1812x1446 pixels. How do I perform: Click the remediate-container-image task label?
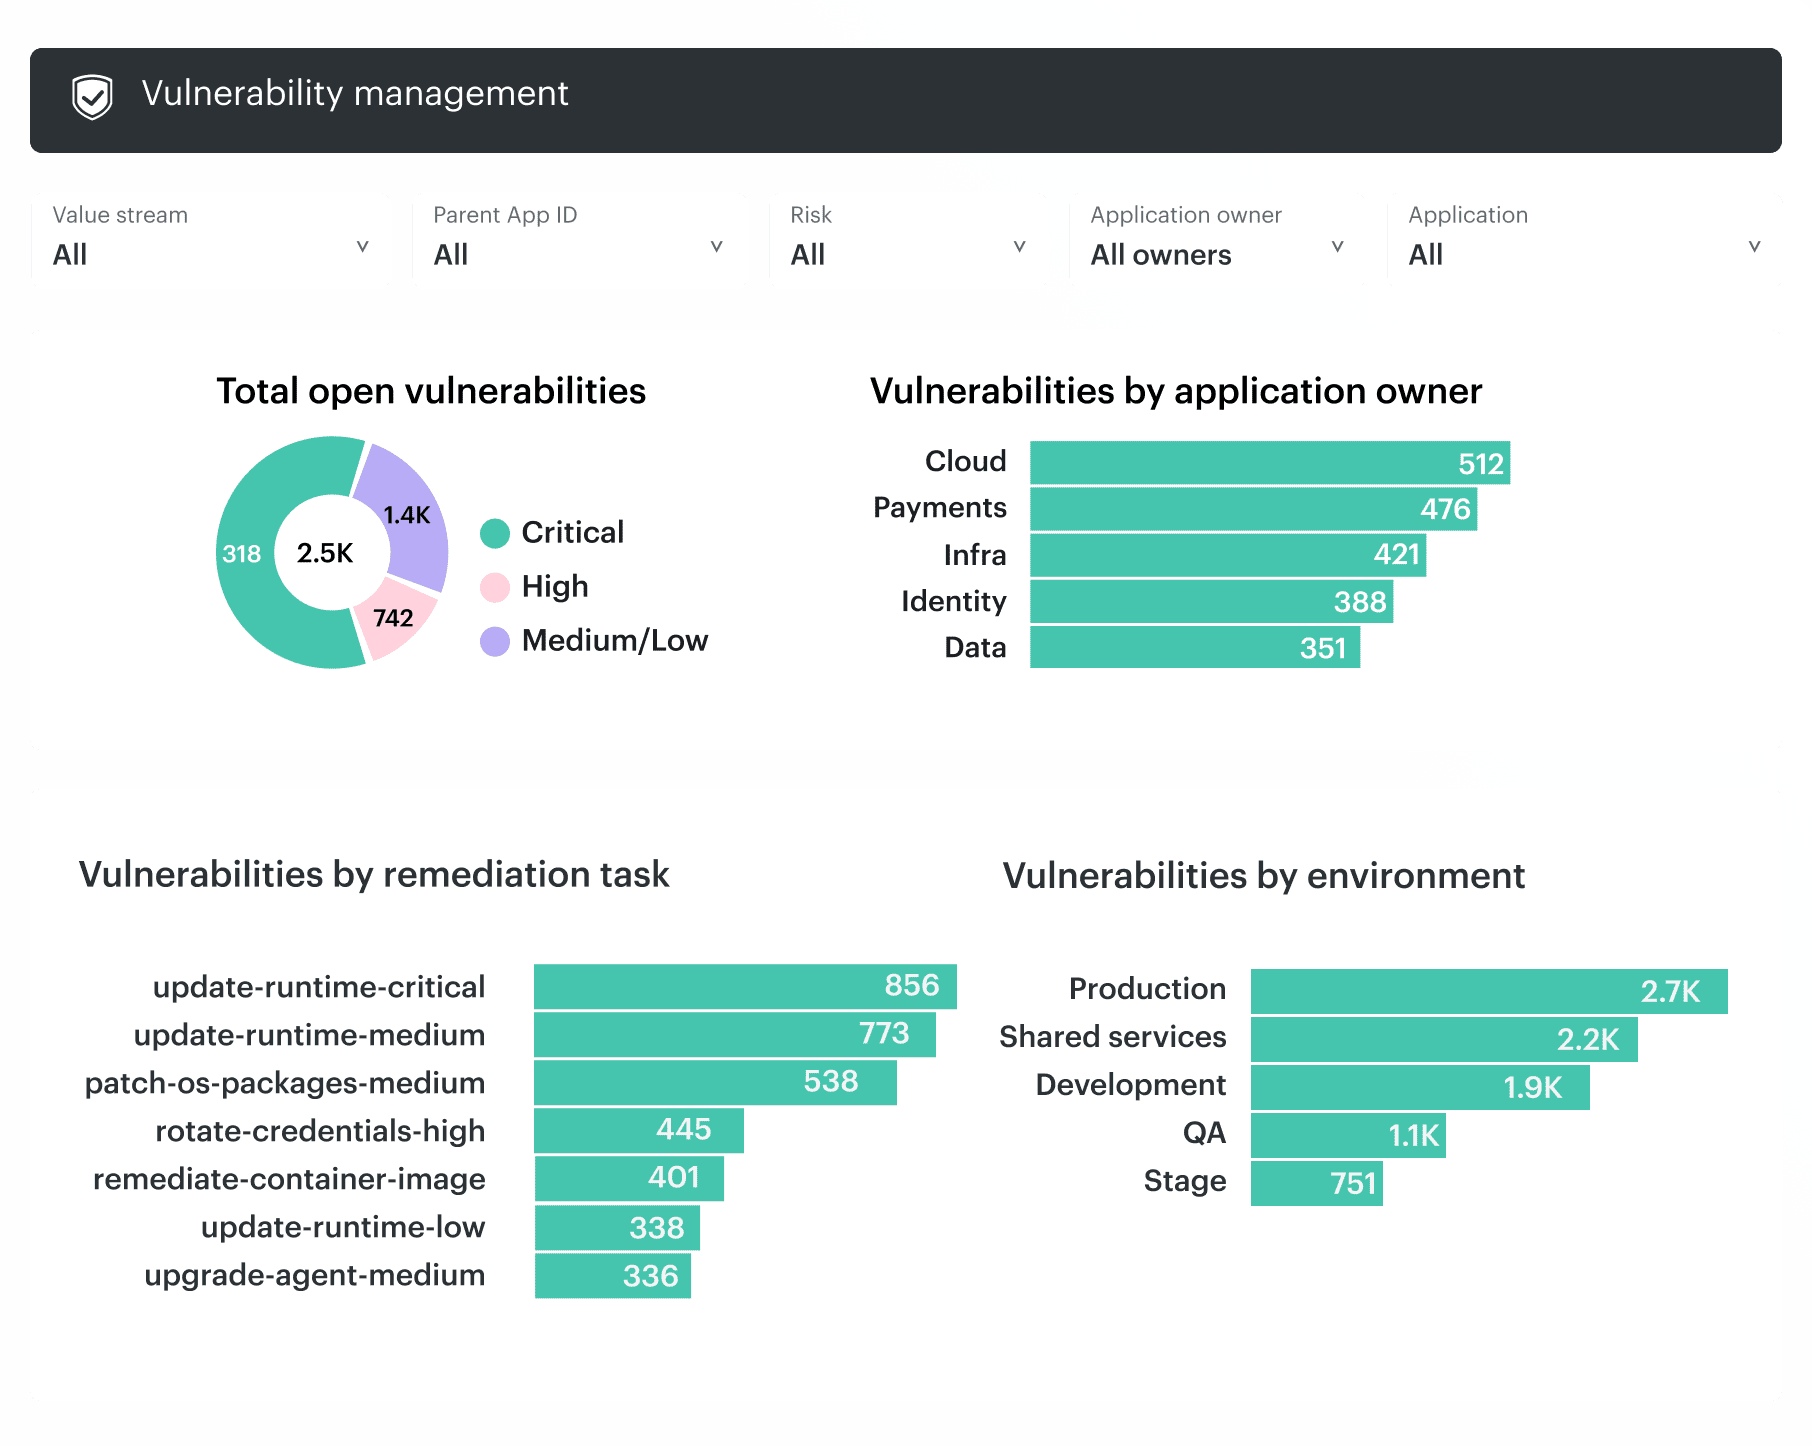289,1179
